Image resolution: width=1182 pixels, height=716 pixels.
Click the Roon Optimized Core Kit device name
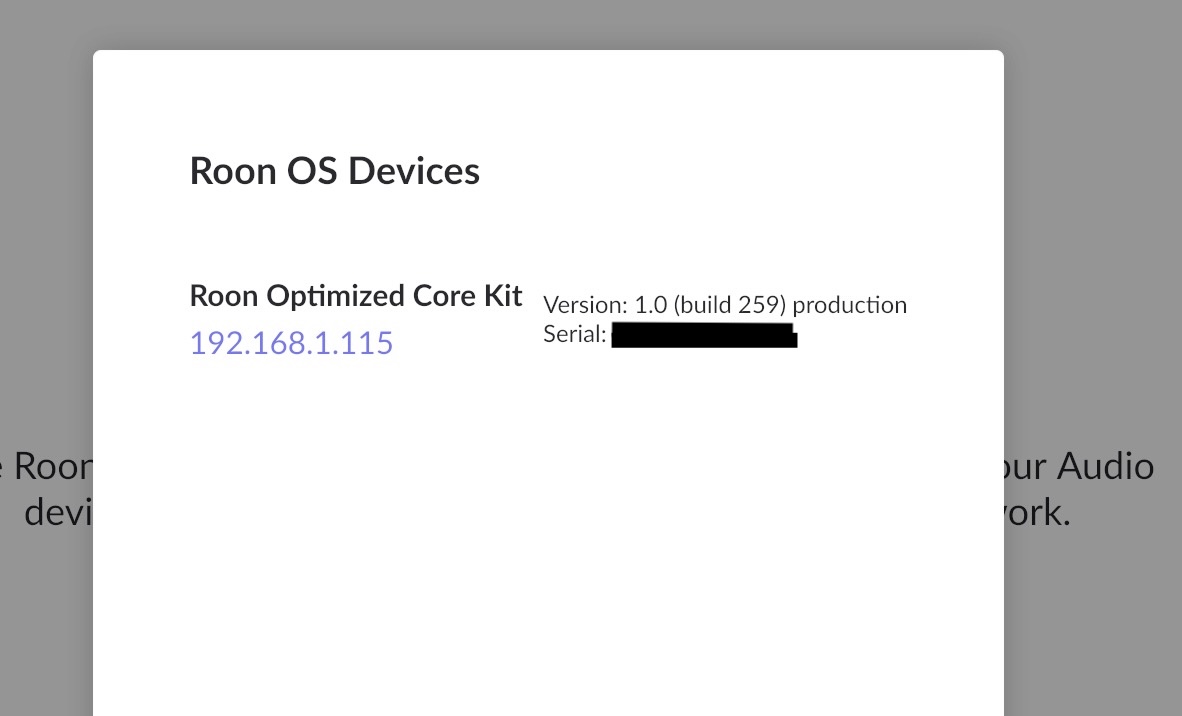tap(355, 295)
